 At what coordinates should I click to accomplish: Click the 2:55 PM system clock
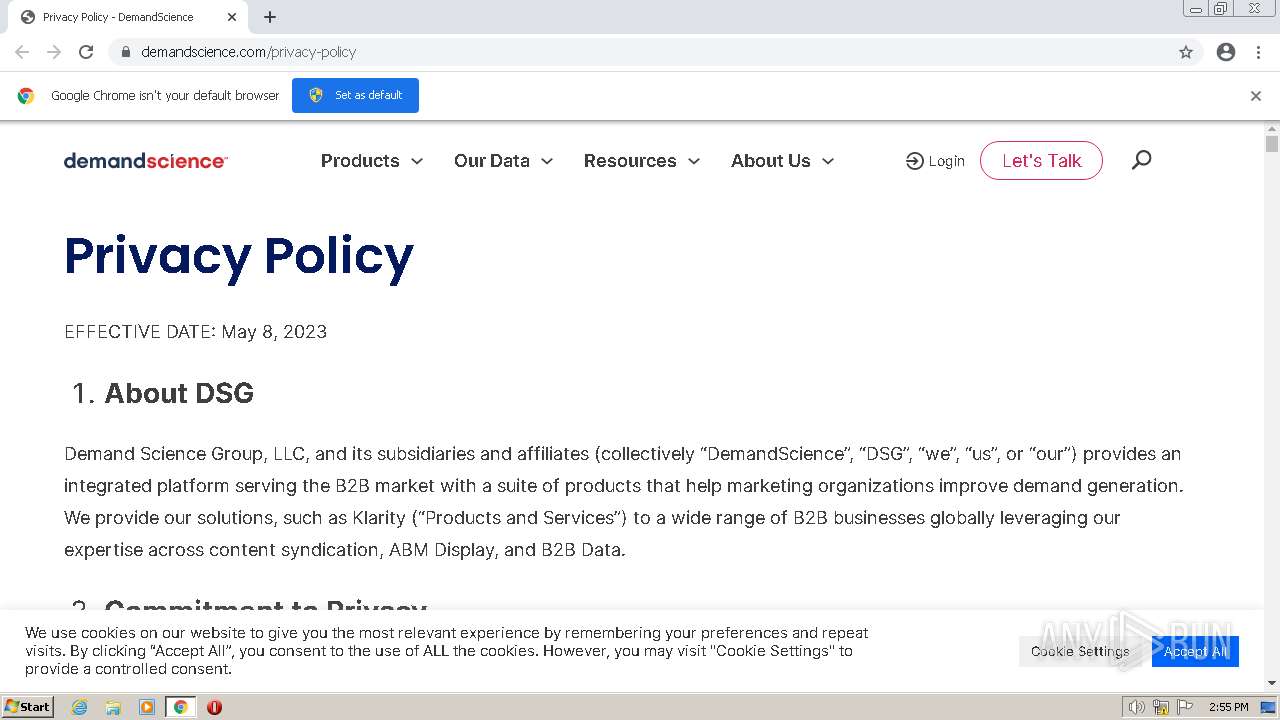coord(1228,707)
